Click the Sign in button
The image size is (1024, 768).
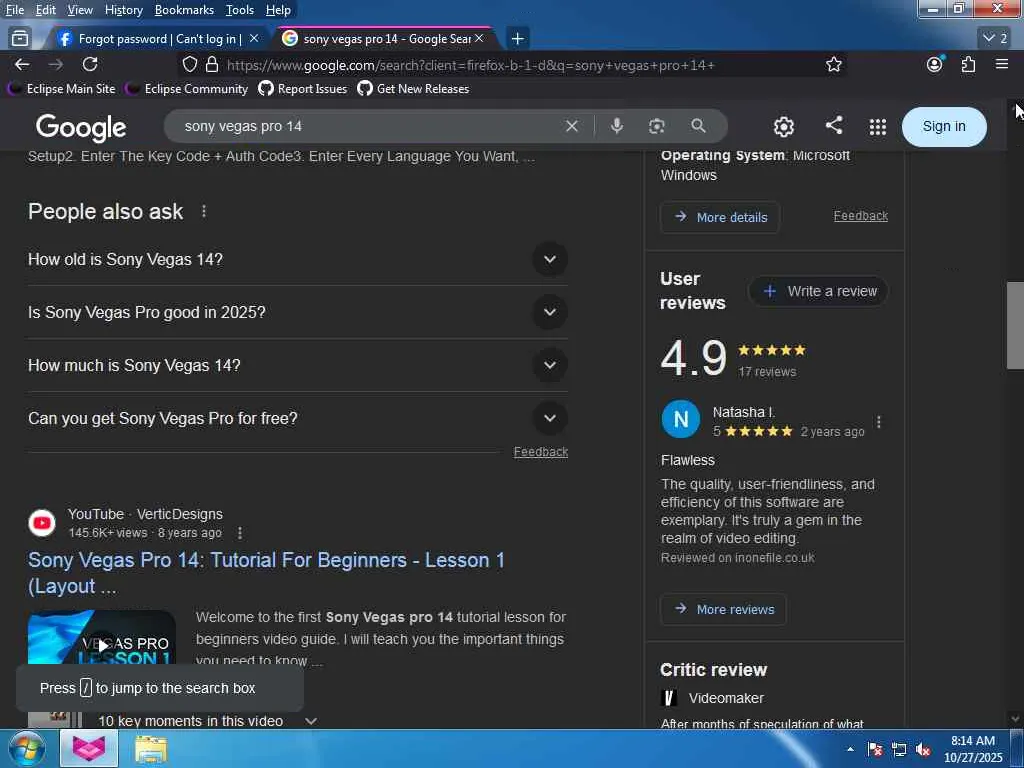tap(944, 126)
